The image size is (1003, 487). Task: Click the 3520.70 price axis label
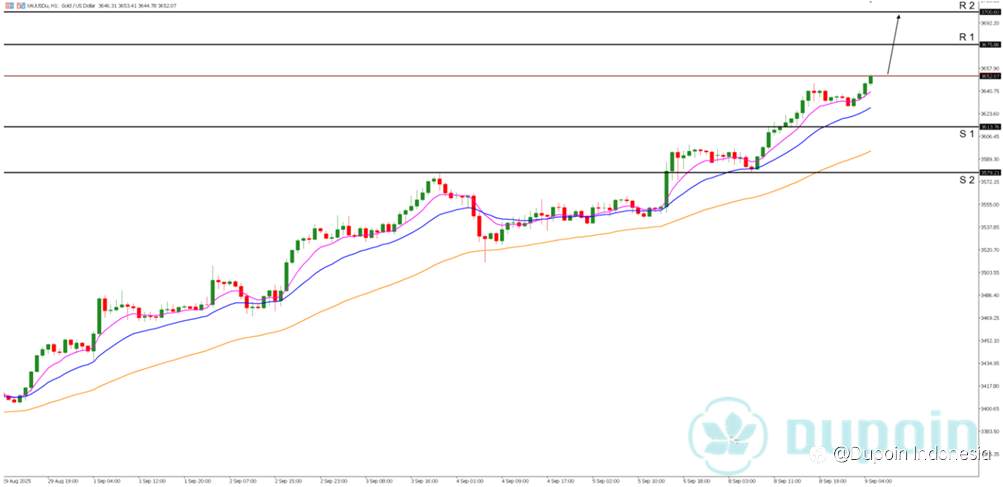click(990, 250)
